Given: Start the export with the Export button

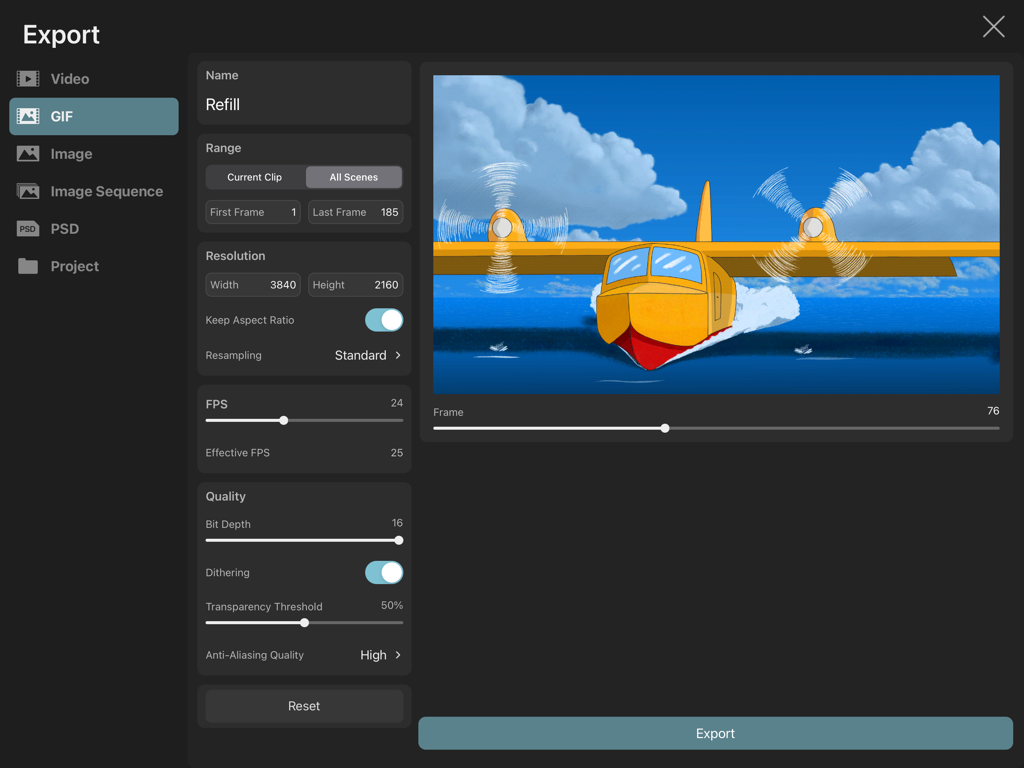Looking at the screenshot, I should (x=715, y=733).
